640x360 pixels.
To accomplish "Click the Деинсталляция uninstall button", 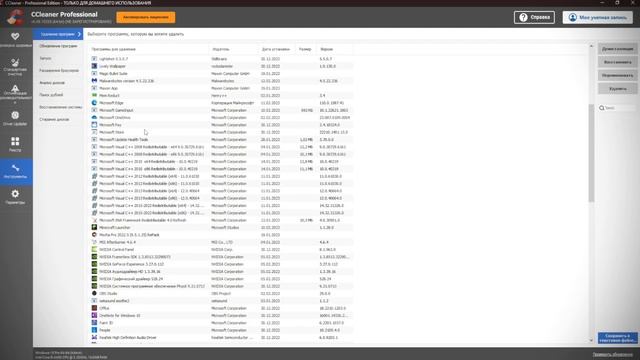I will pyautogui.click(x=618, y=49).
